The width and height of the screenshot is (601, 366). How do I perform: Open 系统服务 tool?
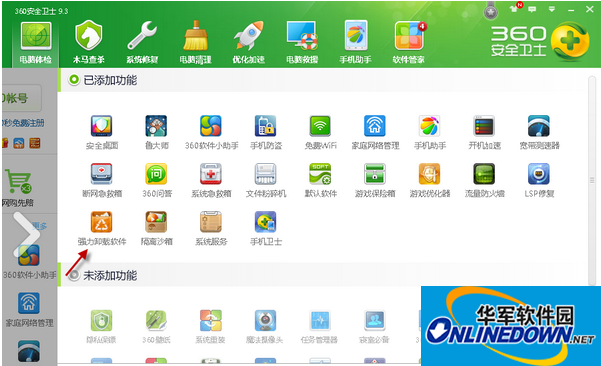click(x=211, y=228)
